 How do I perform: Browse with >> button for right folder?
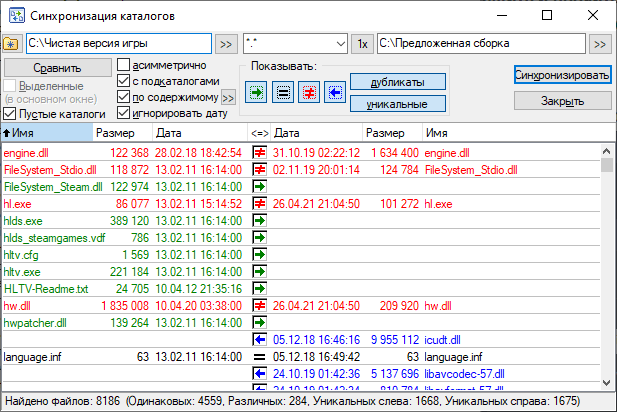[x=599, y=45]
